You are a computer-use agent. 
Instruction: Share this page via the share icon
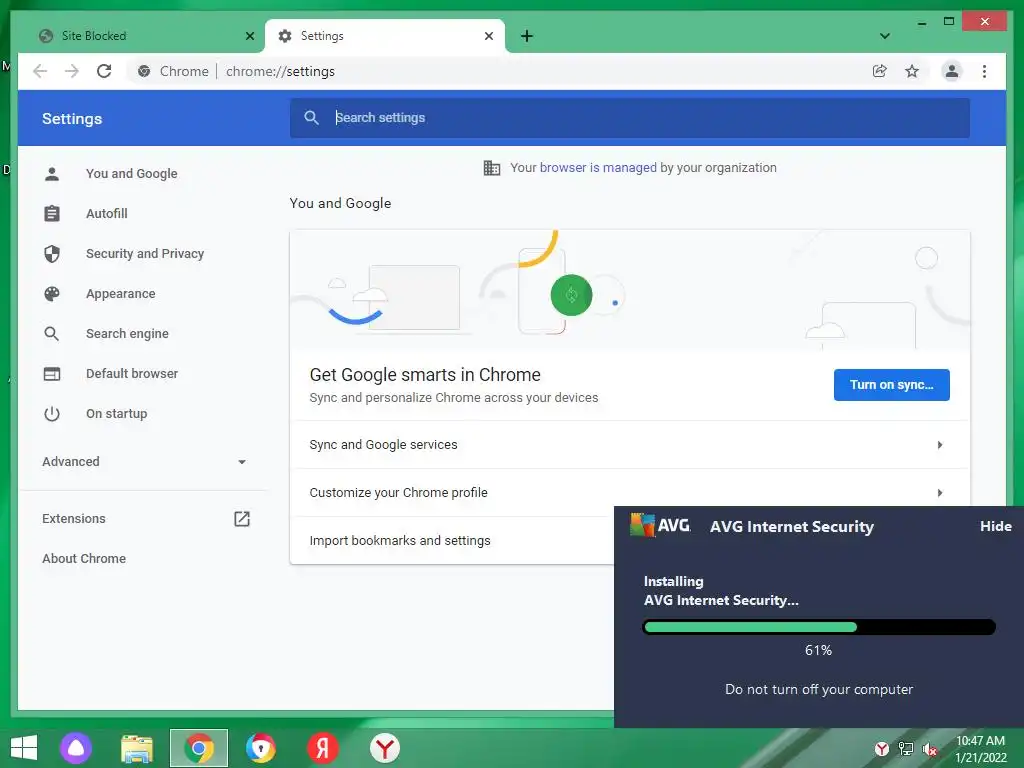880,71
